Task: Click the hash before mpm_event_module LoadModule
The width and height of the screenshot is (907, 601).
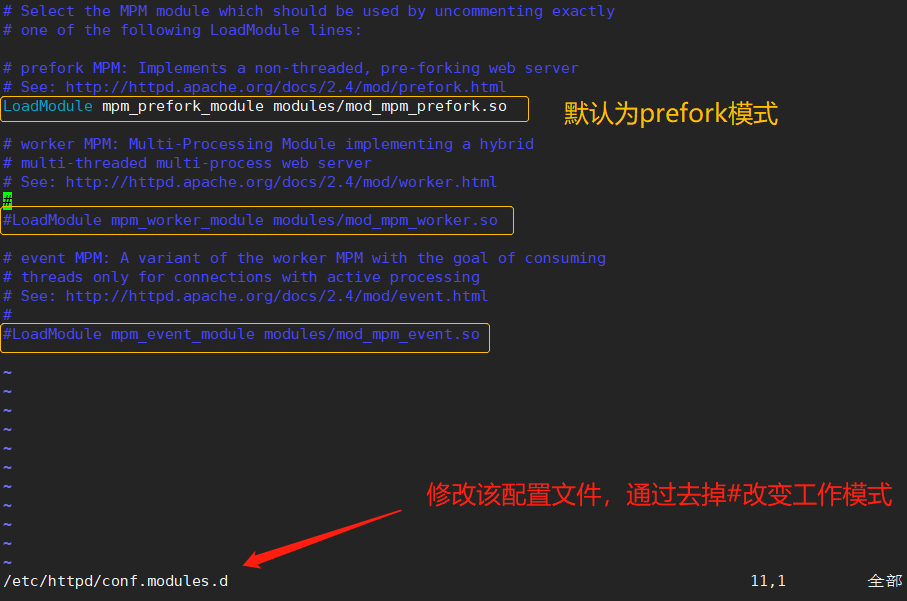Action: click(x=8, y=334)
